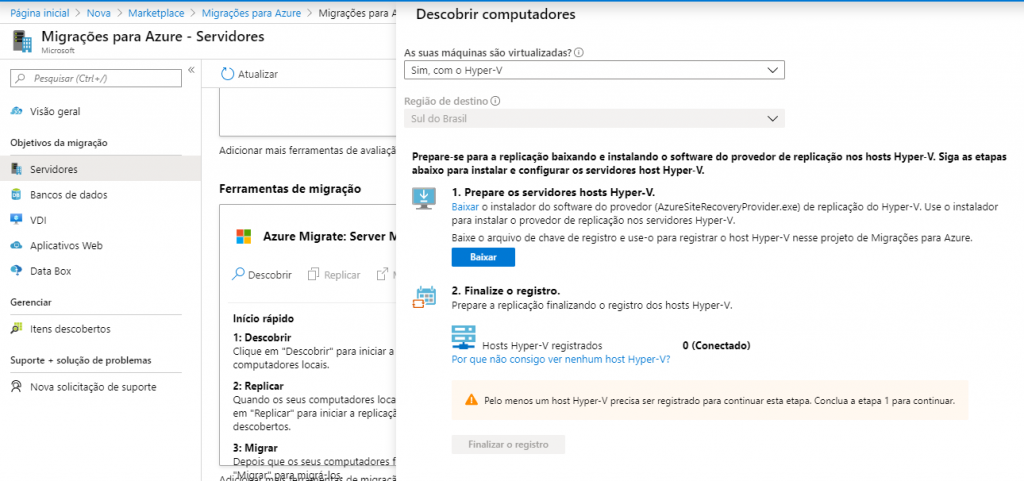Open Itens descobertos under Gerenciar

point(70,329)
